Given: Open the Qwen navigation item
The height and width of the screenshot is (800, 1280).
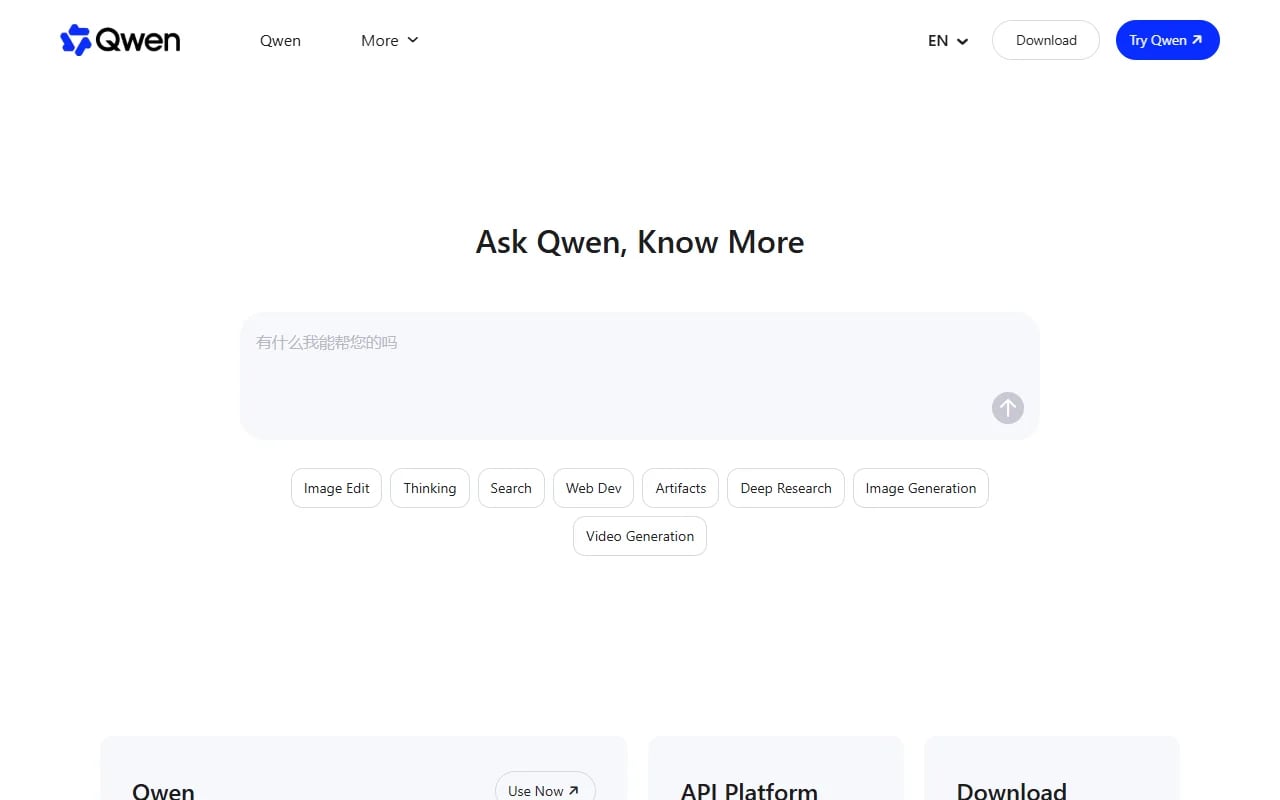Looking at the screenshot, I should pyautogui.click(x=280, y=41).
